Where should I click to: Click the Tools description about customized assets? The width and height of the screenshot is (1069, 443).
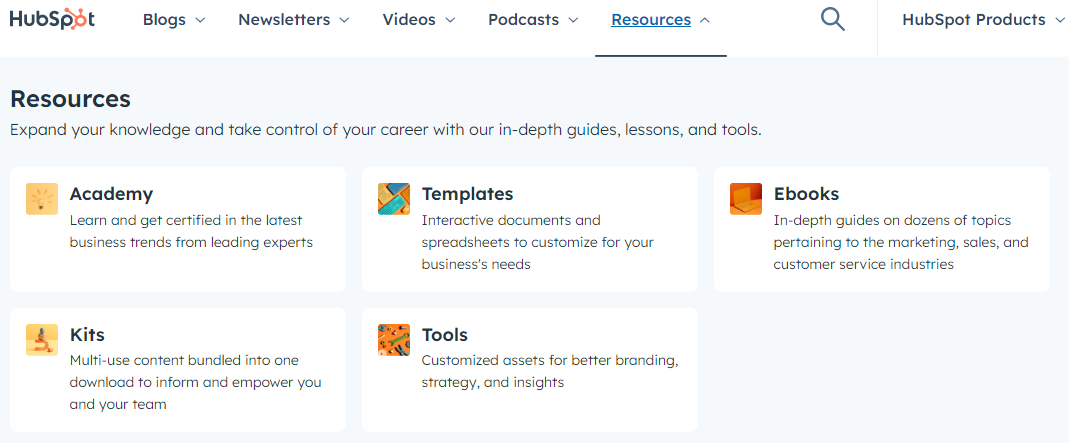pos(549,371)
